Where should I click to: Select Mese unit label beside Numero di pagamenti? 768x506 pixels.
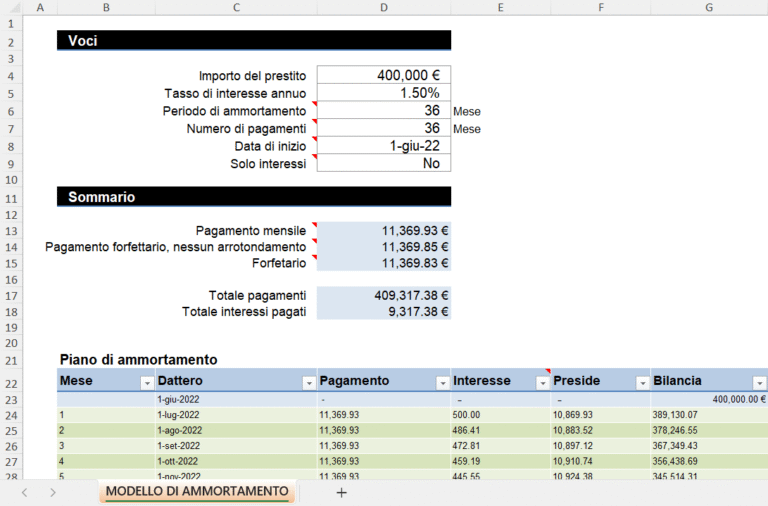(467, 129)
